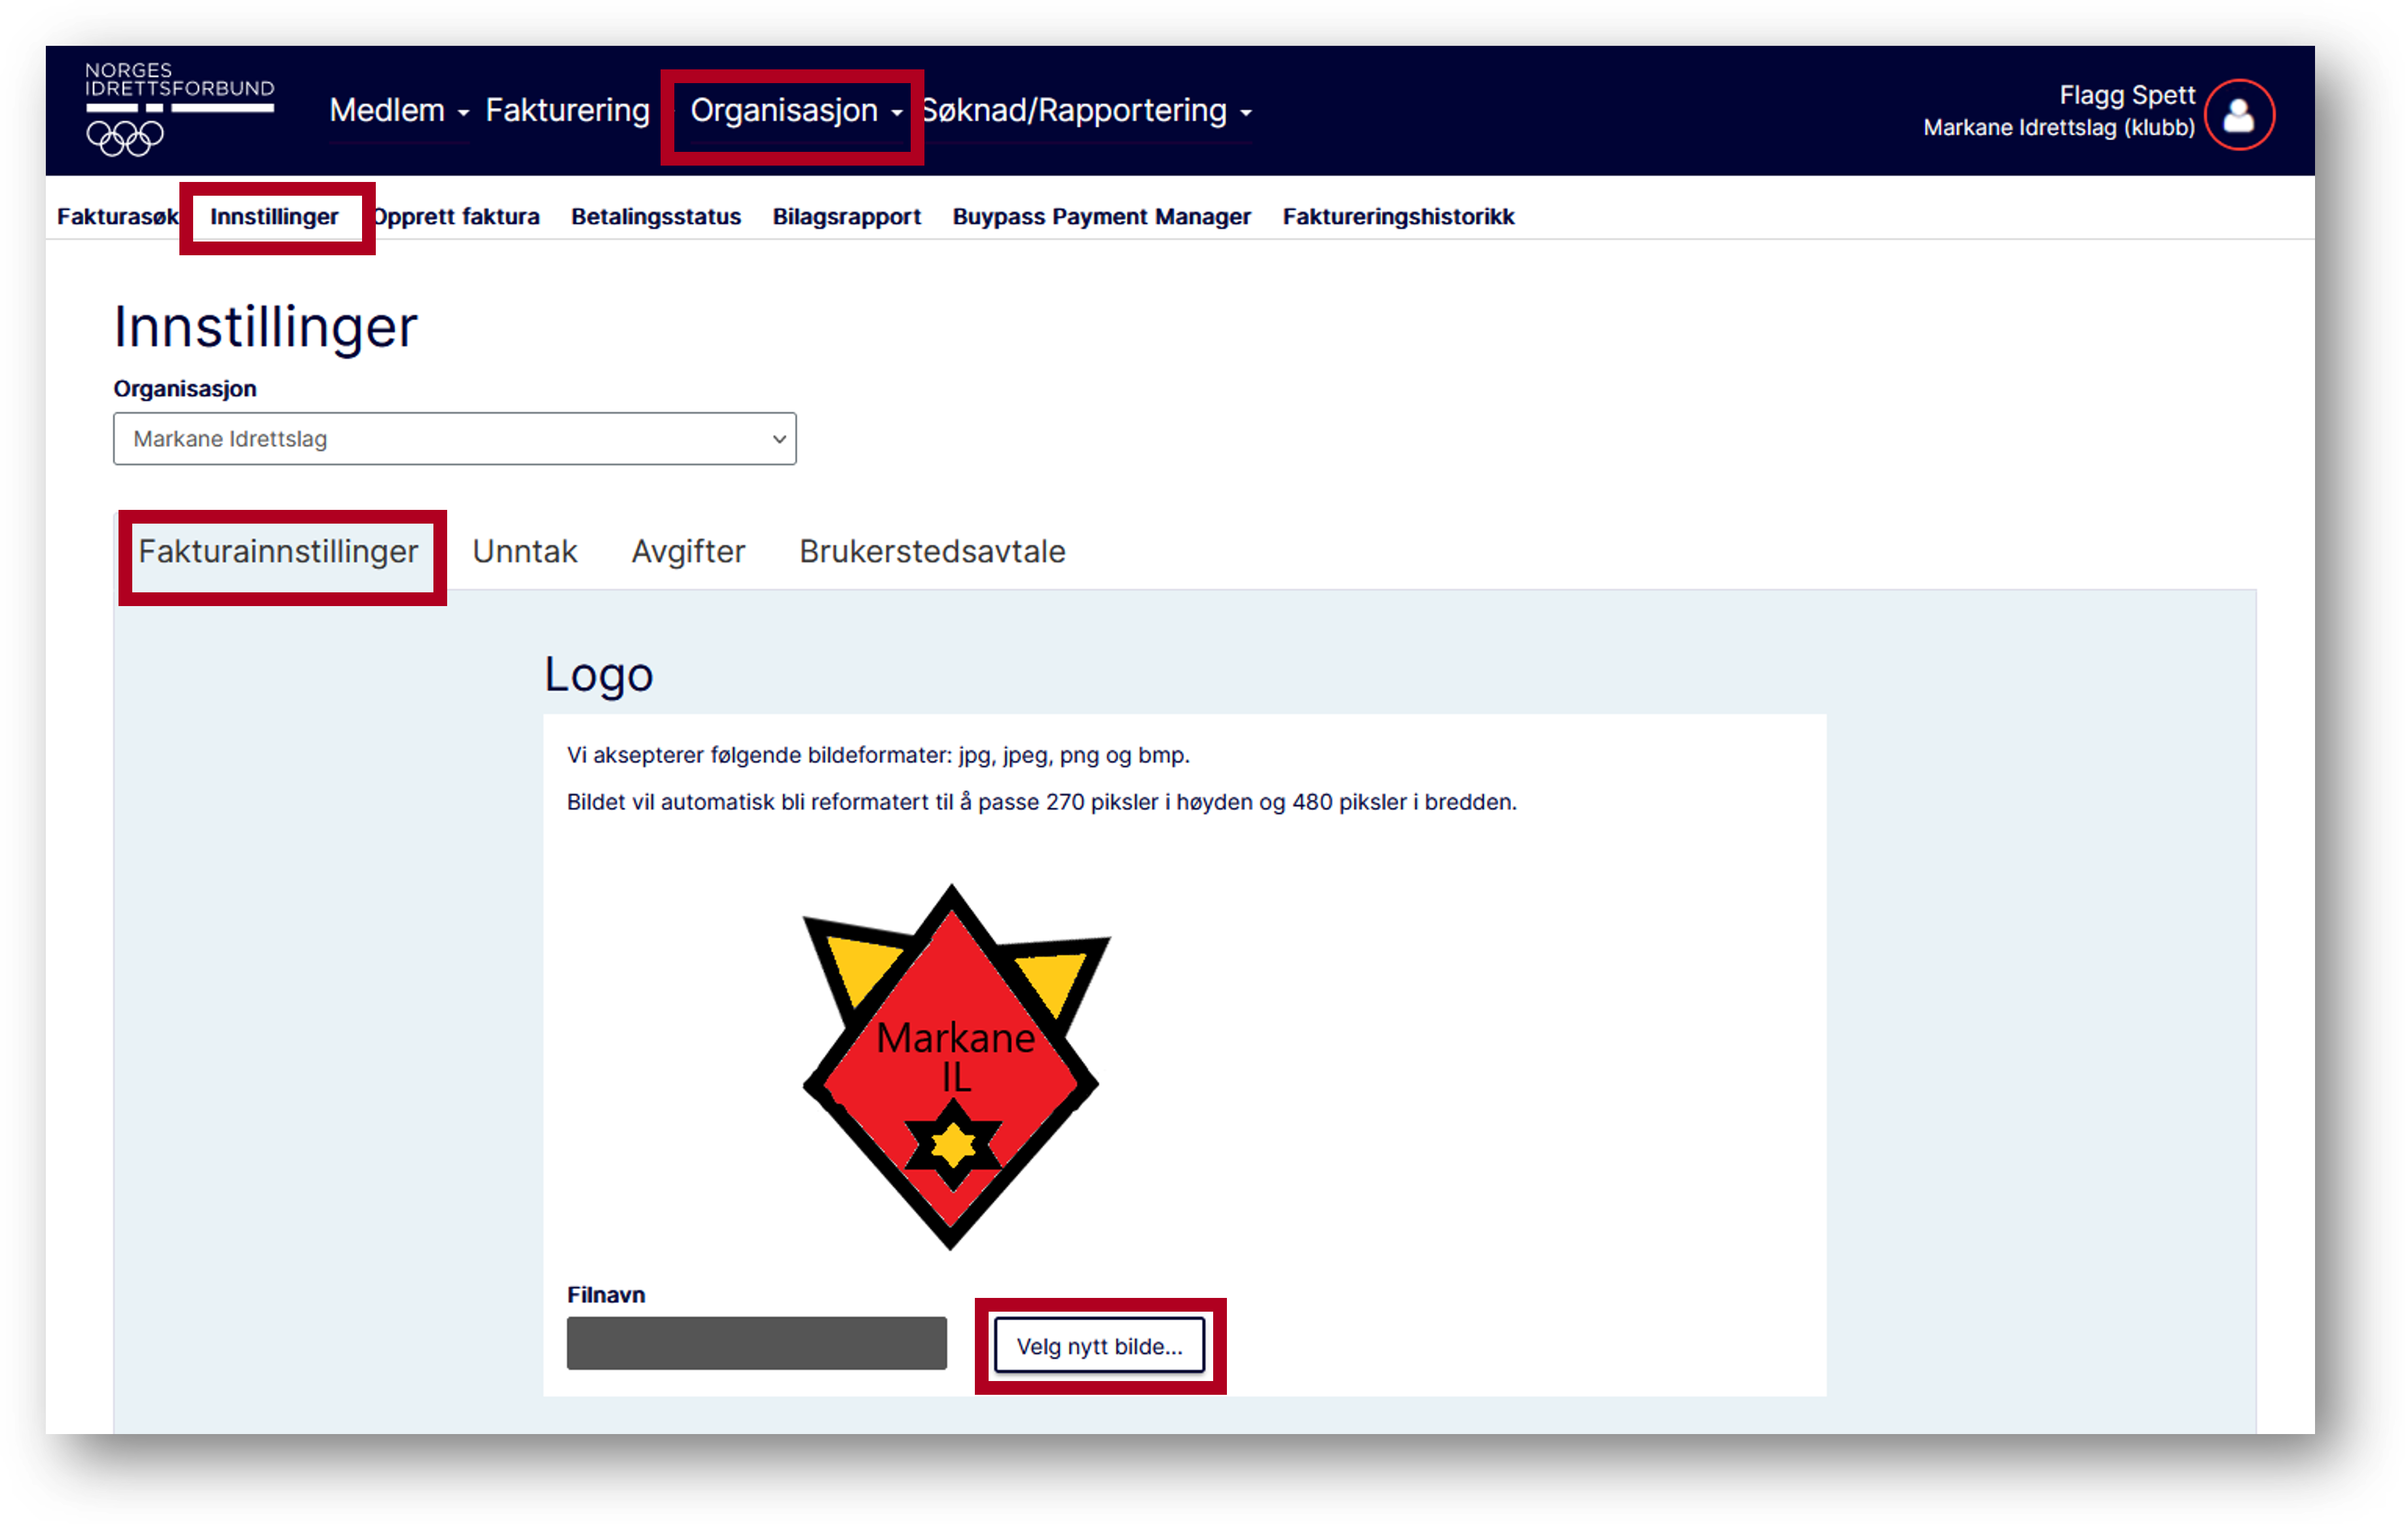This screenshot has width=2408, height=1527.
Task: Click the Flagg Spett user name
Action: pyautogui.click(x=2126, y=95)
